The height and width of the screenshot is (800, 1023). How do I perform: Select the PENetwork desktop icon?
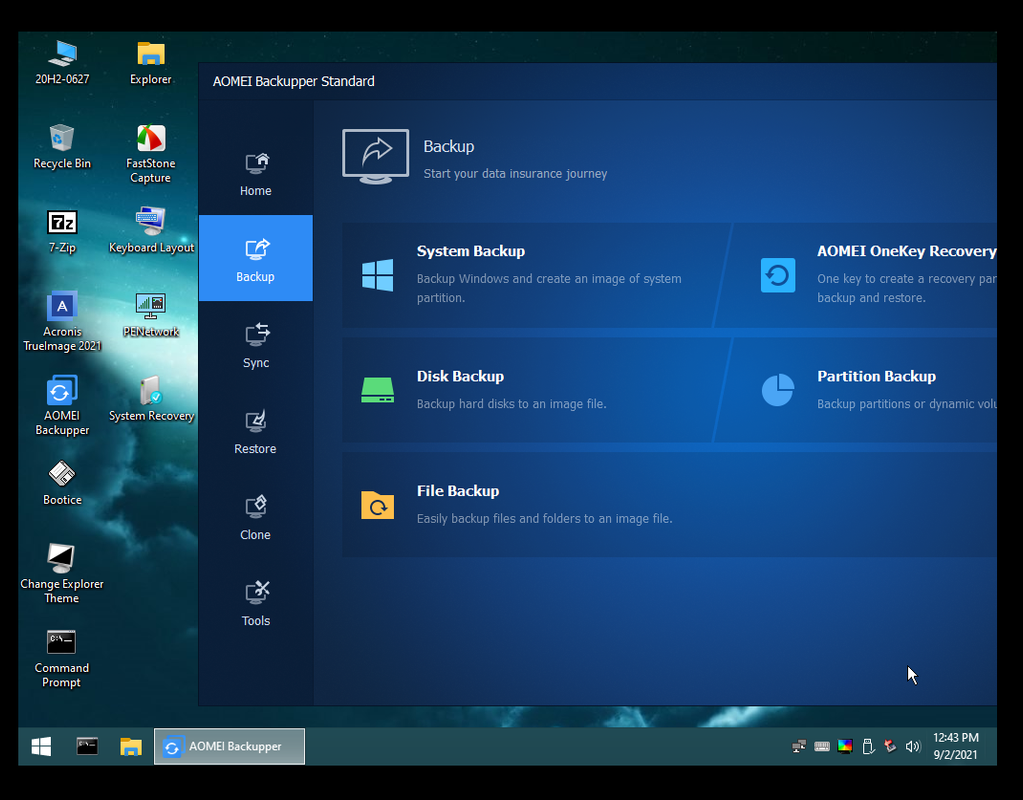pos(150,315)
